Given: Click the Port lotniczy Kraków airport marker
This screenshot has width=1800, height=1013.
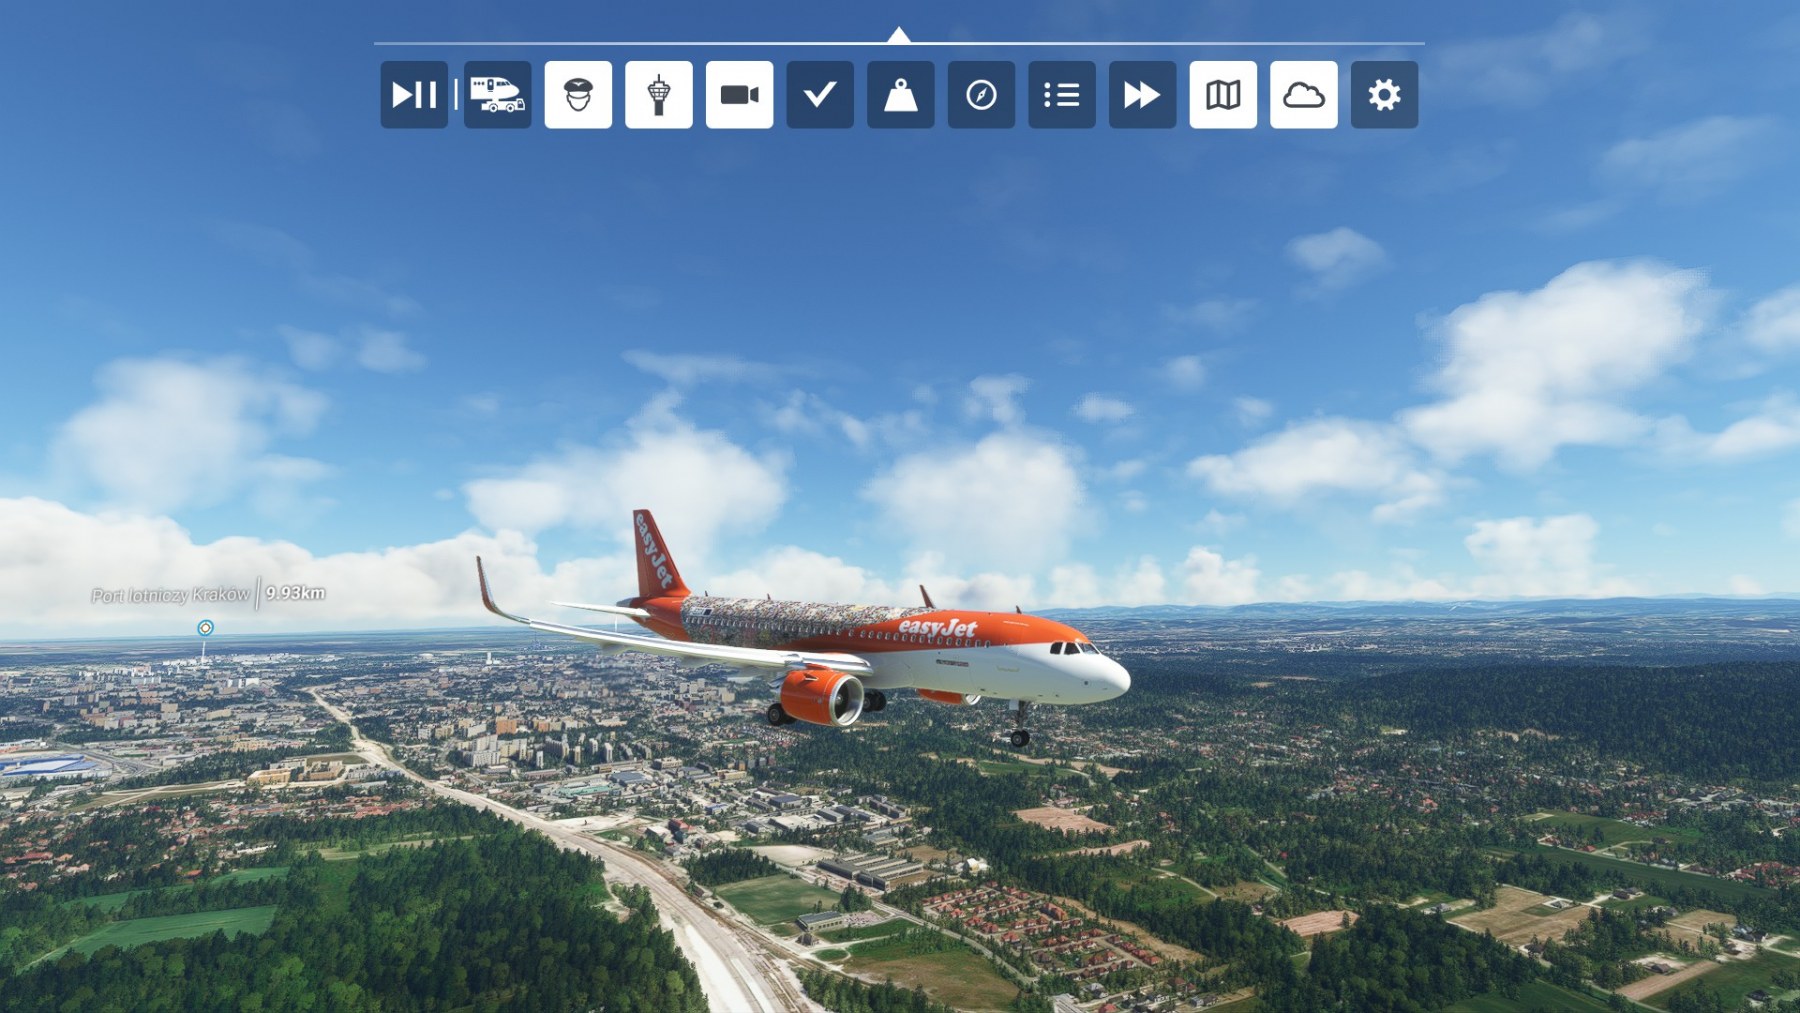Looking at the screenshot, I should [x=205, y=628].
